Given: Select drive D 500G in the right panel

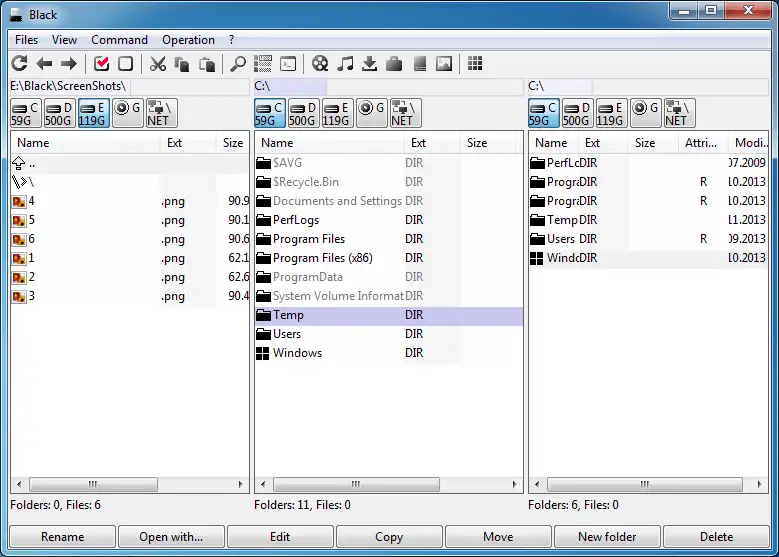Looking at the screenshot, I should pos(577,114).
